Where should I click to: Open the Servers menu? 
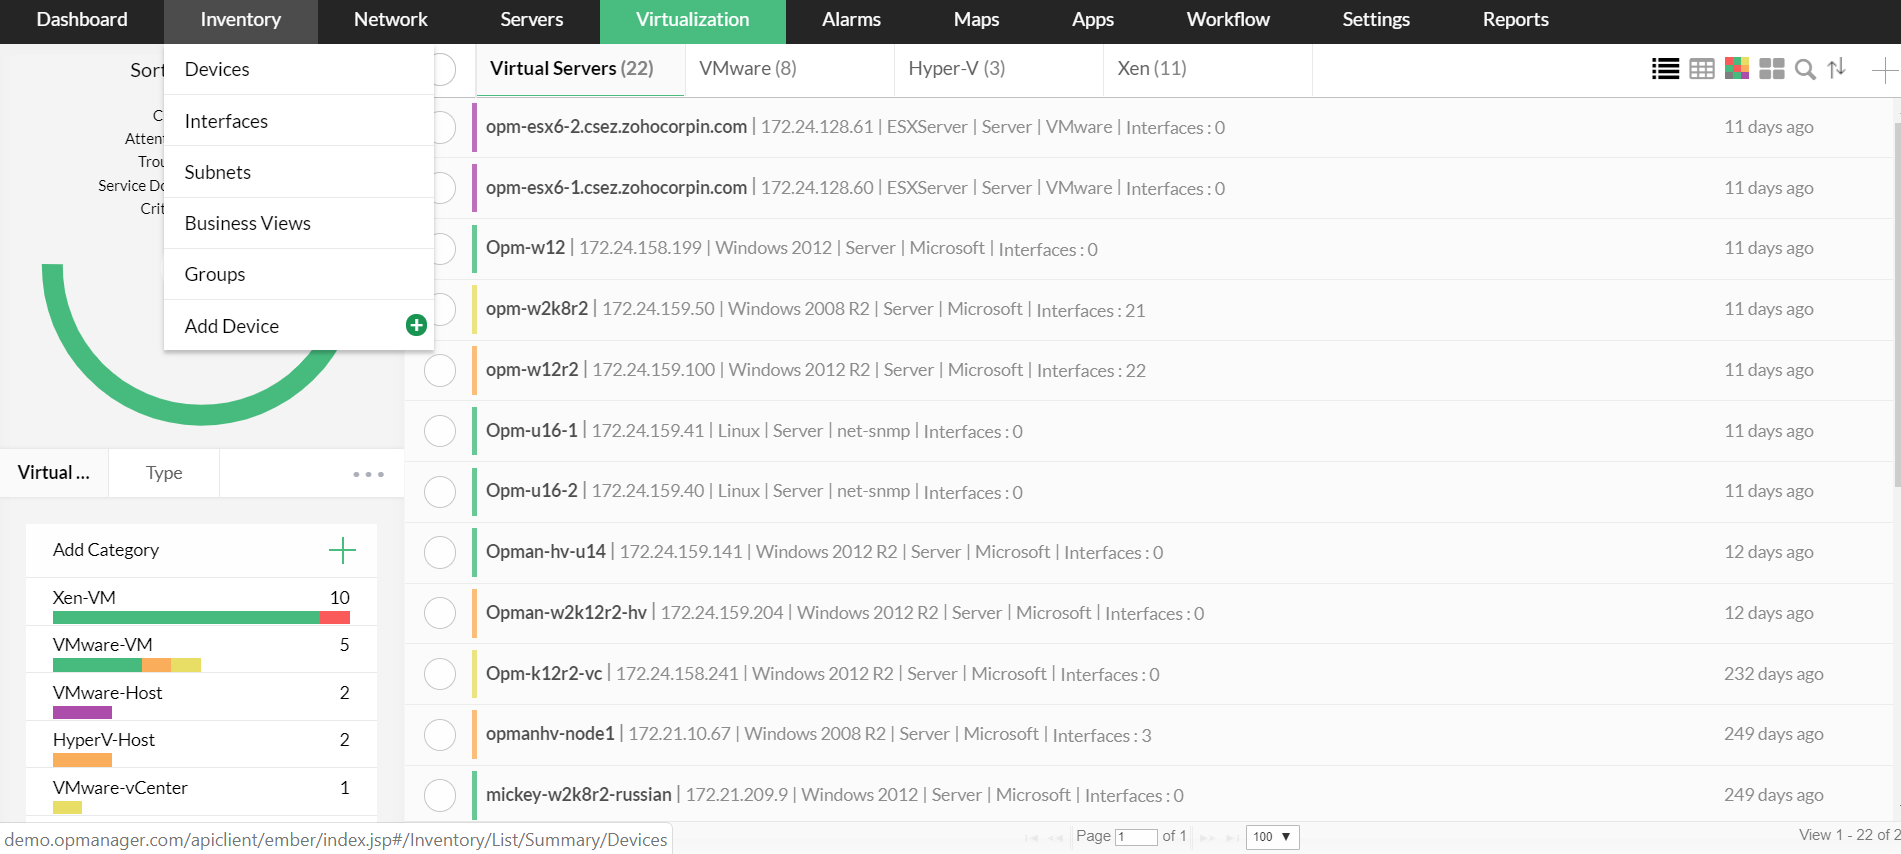pyautogui.click(x=532, y=20)
